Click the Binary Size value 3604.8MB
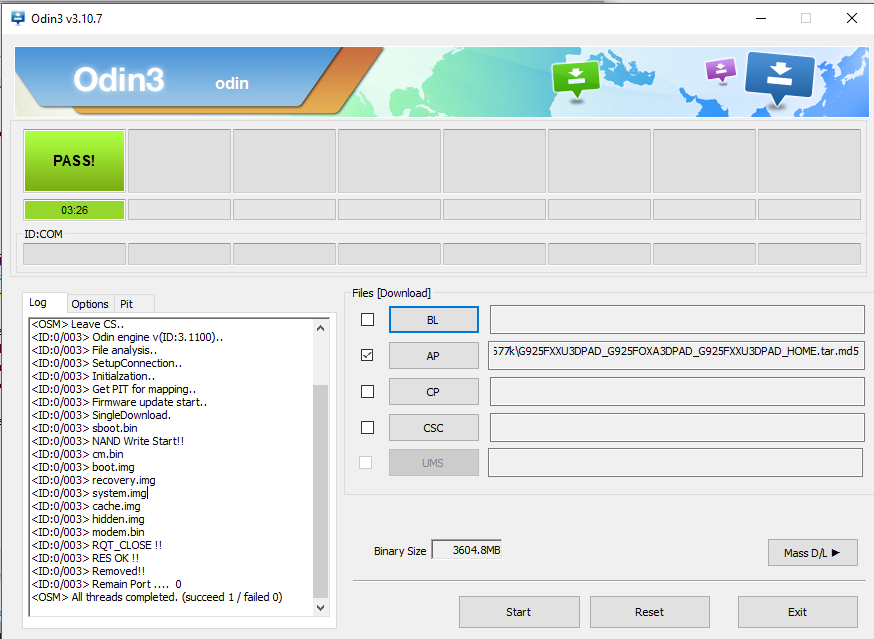874x639 pixels. (x=467, y=550)
